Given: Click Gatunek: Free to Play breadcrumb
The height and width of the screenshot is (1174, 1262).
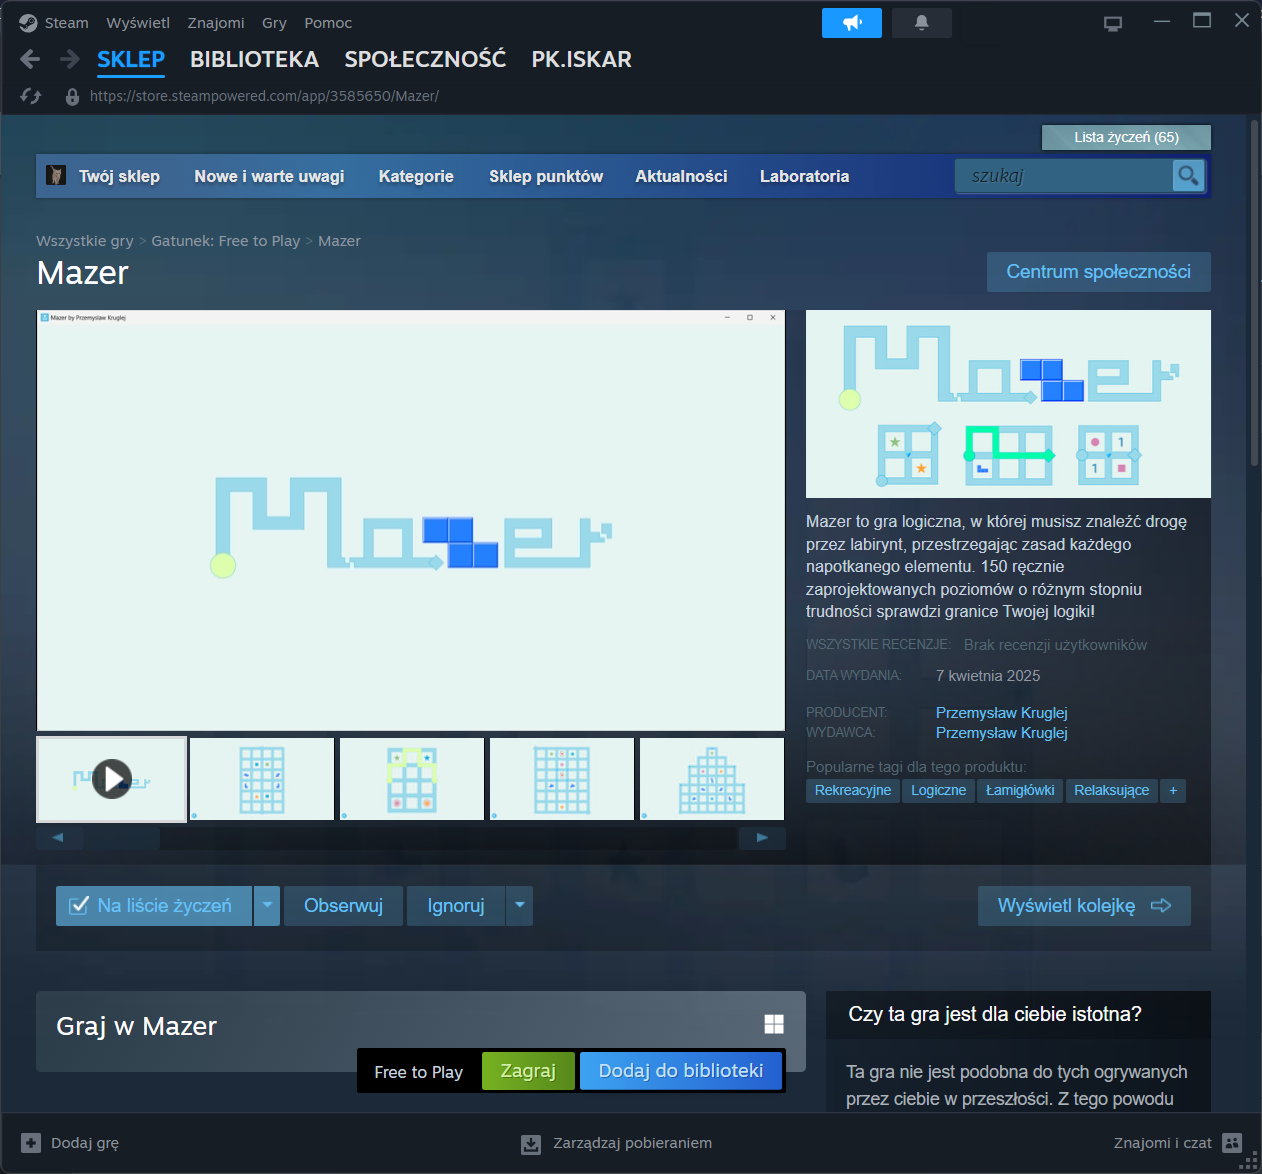Looking at the screenshot, I should 226,241.
